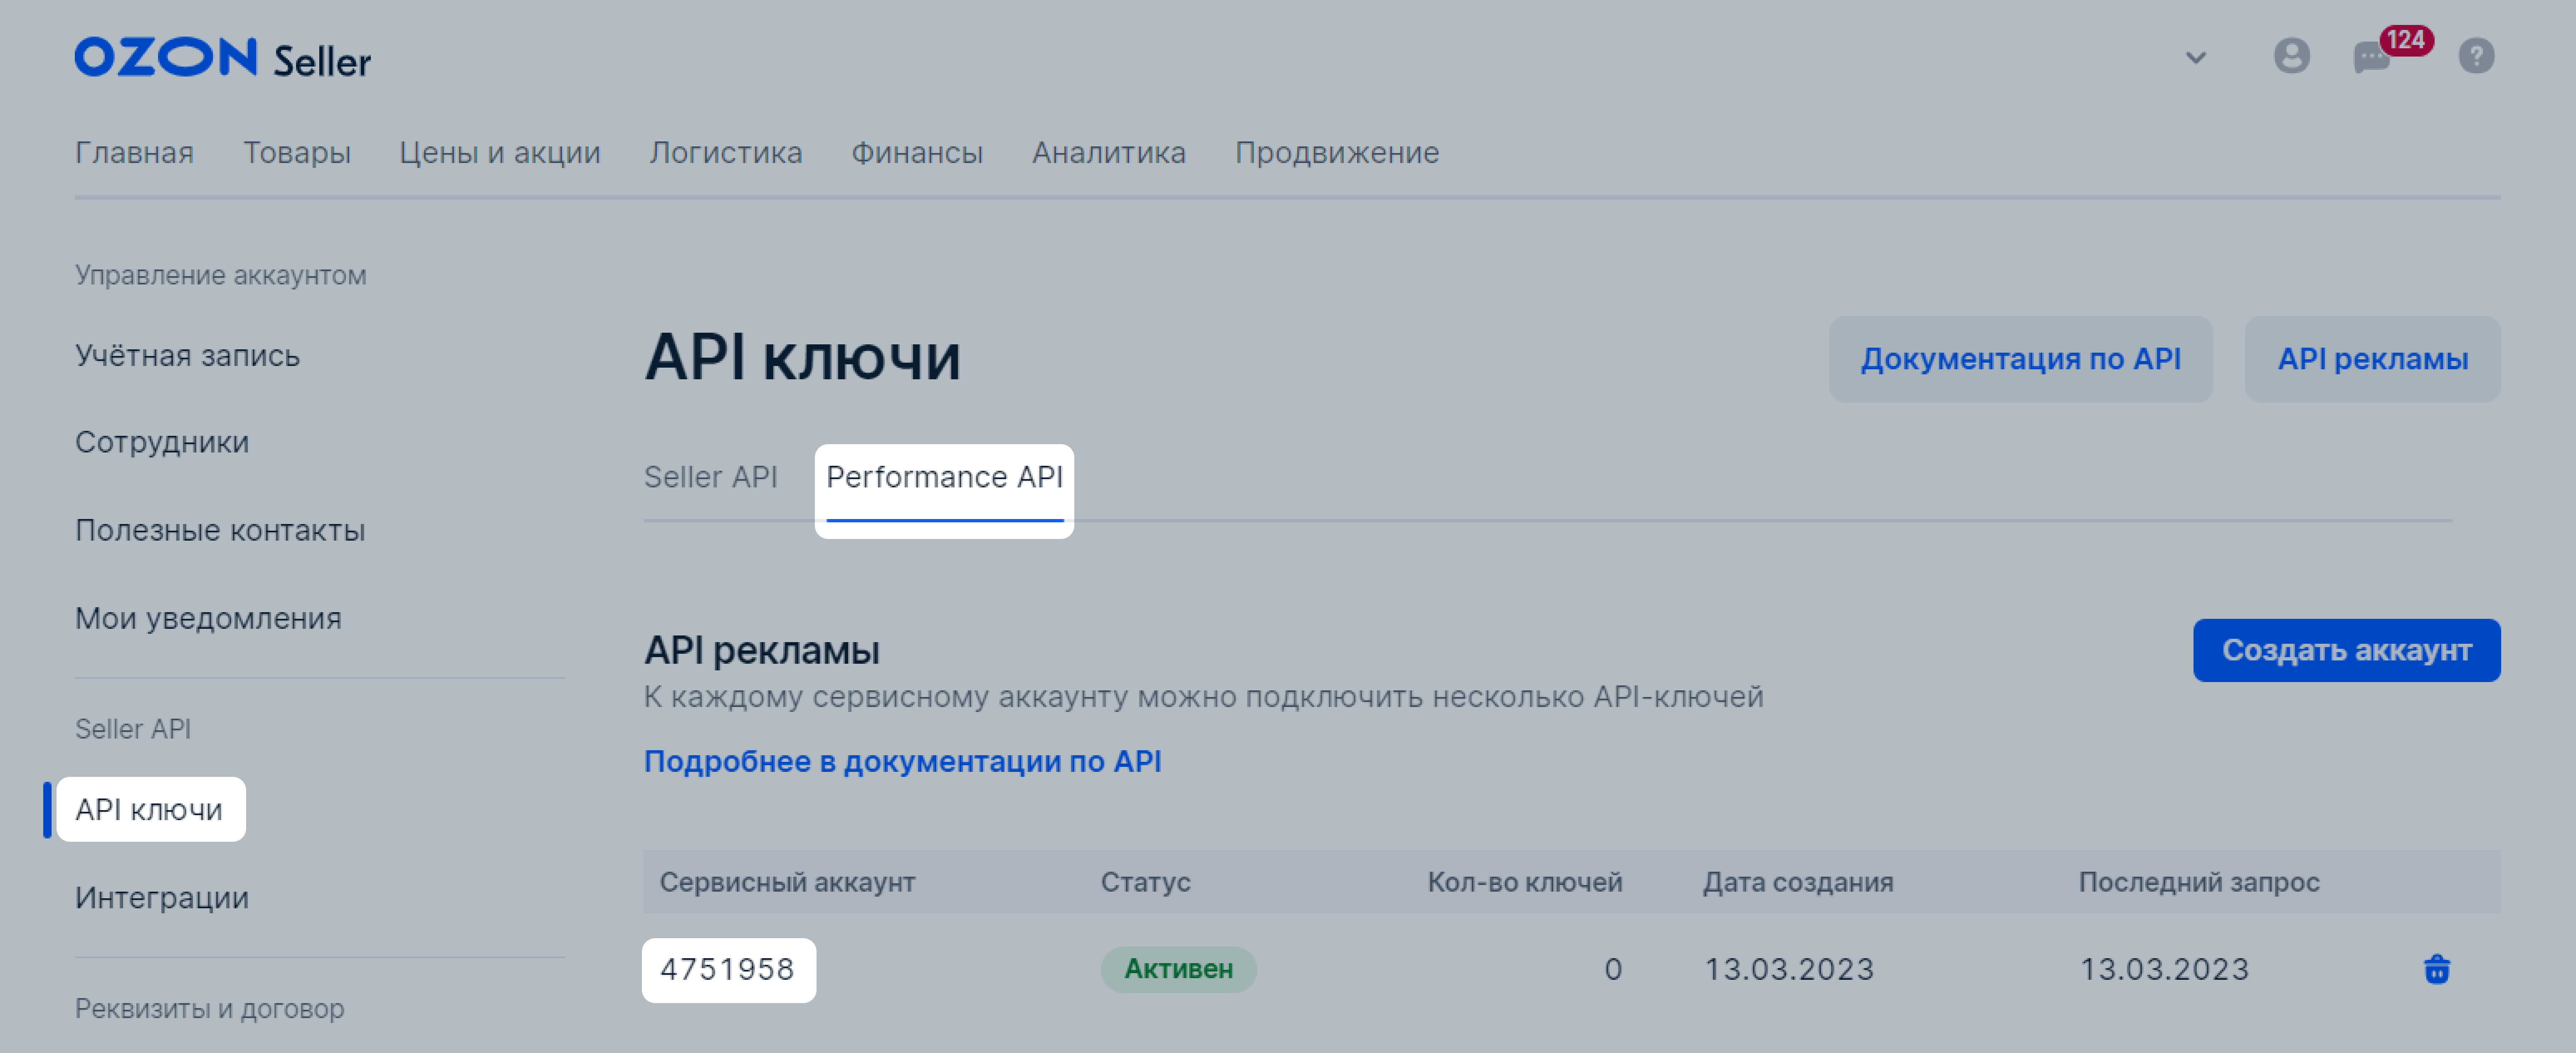The image size is (2576, 1053).
Task: Open Учётная запись in the sidebar
Action: [188, 356]
